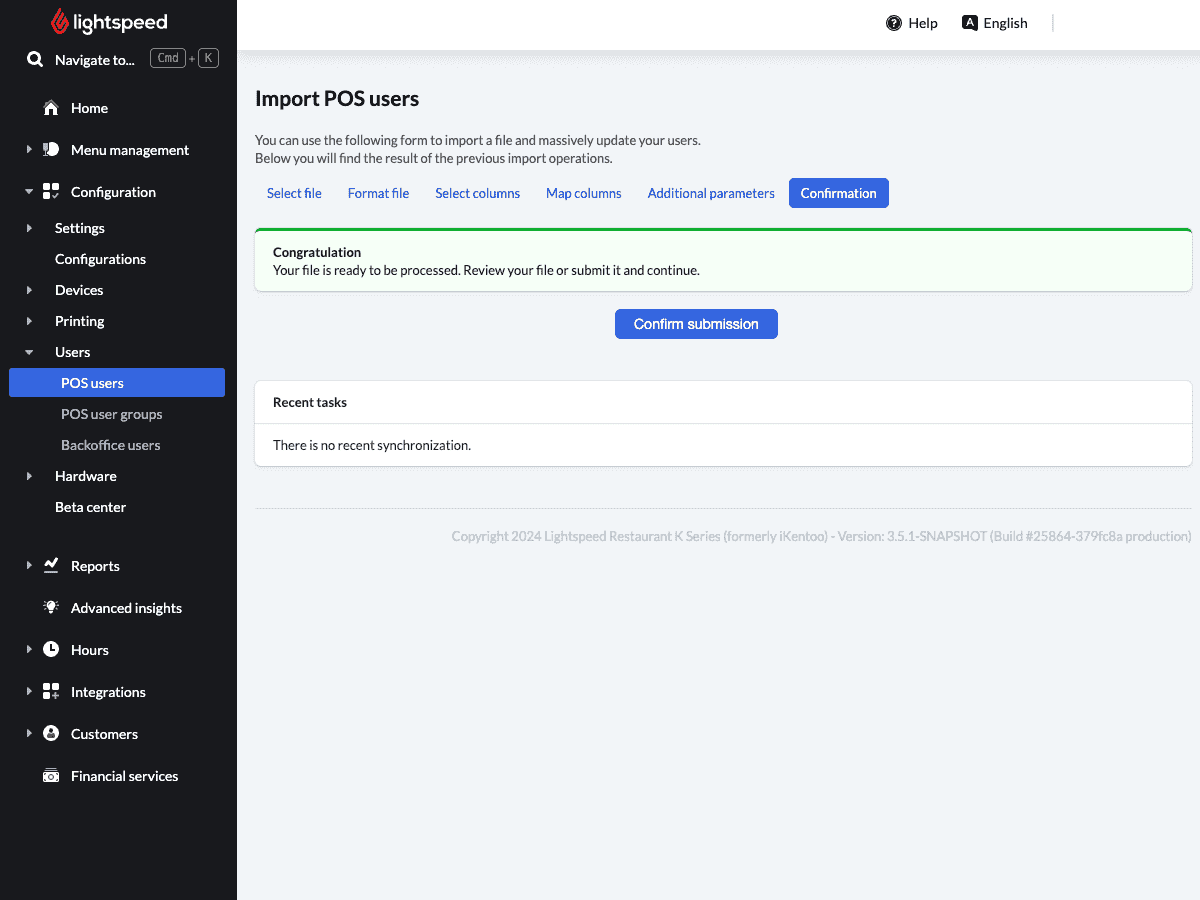Switch to the Map columns step

pyautogui.click(x=584, y=193)
